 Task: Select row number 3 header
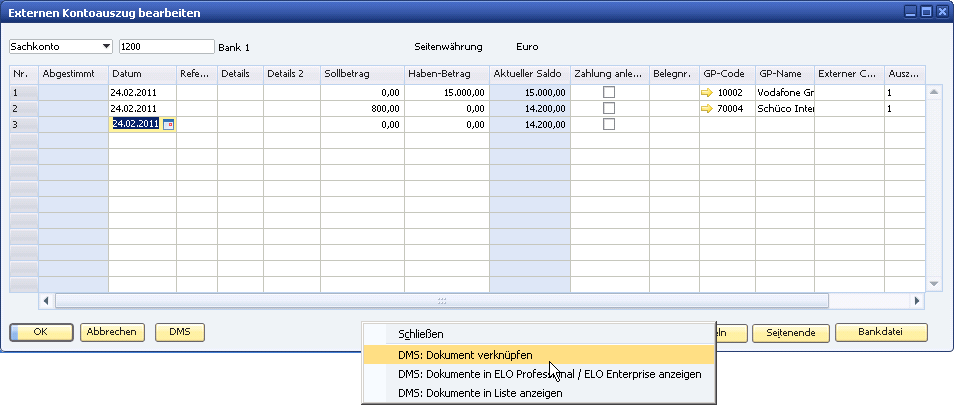pyautogui.click(x=24, y=124)
